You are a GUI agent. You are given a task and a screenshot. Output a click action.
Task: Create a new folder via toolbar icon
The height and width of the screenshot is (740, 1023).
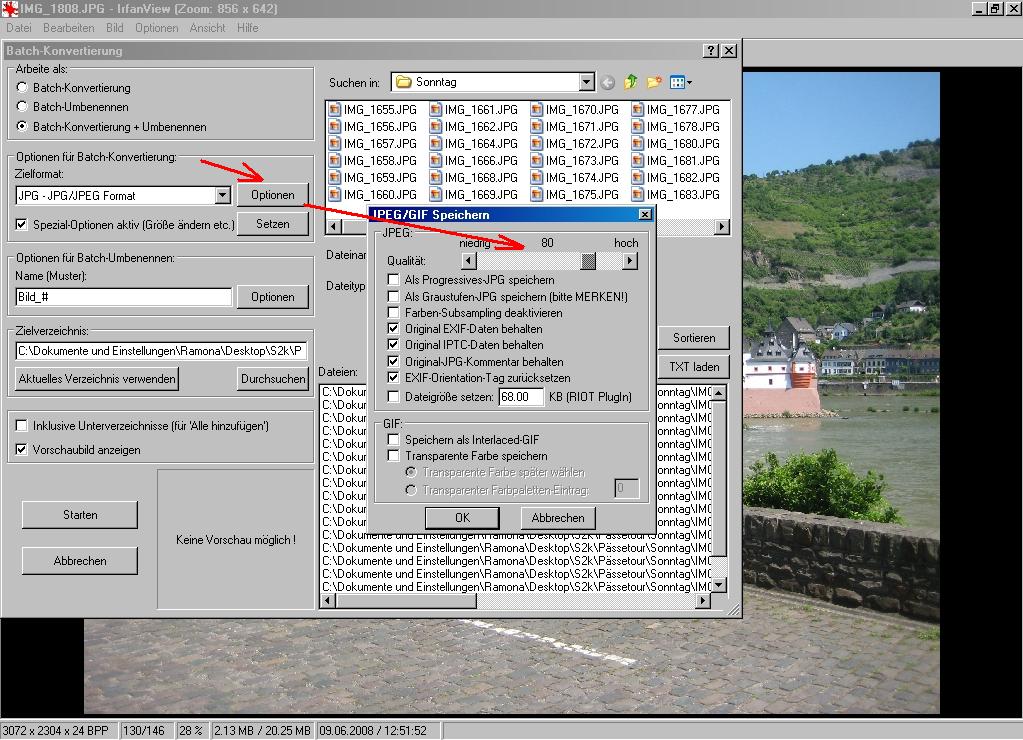[x=654, y=82]
